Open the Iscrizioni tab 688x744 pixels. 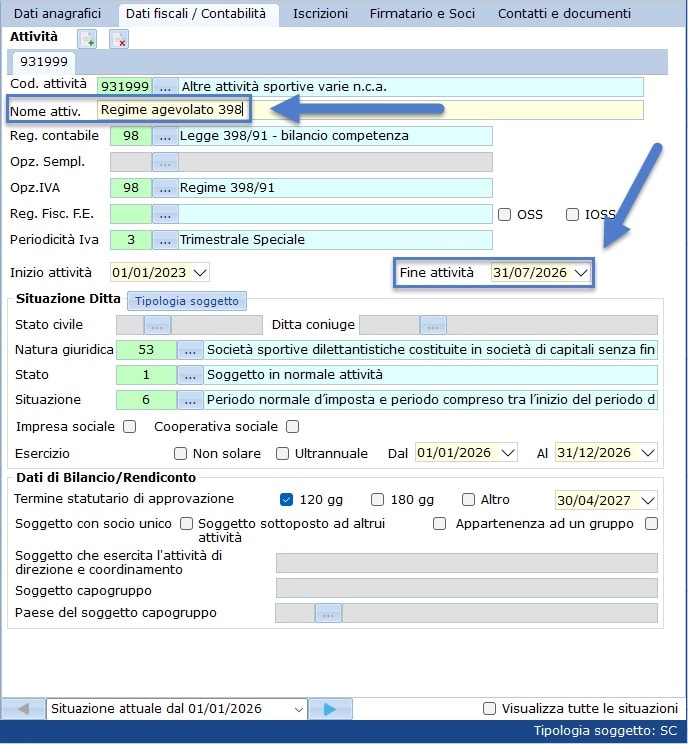pyautogui.click(x=320, y=14)
